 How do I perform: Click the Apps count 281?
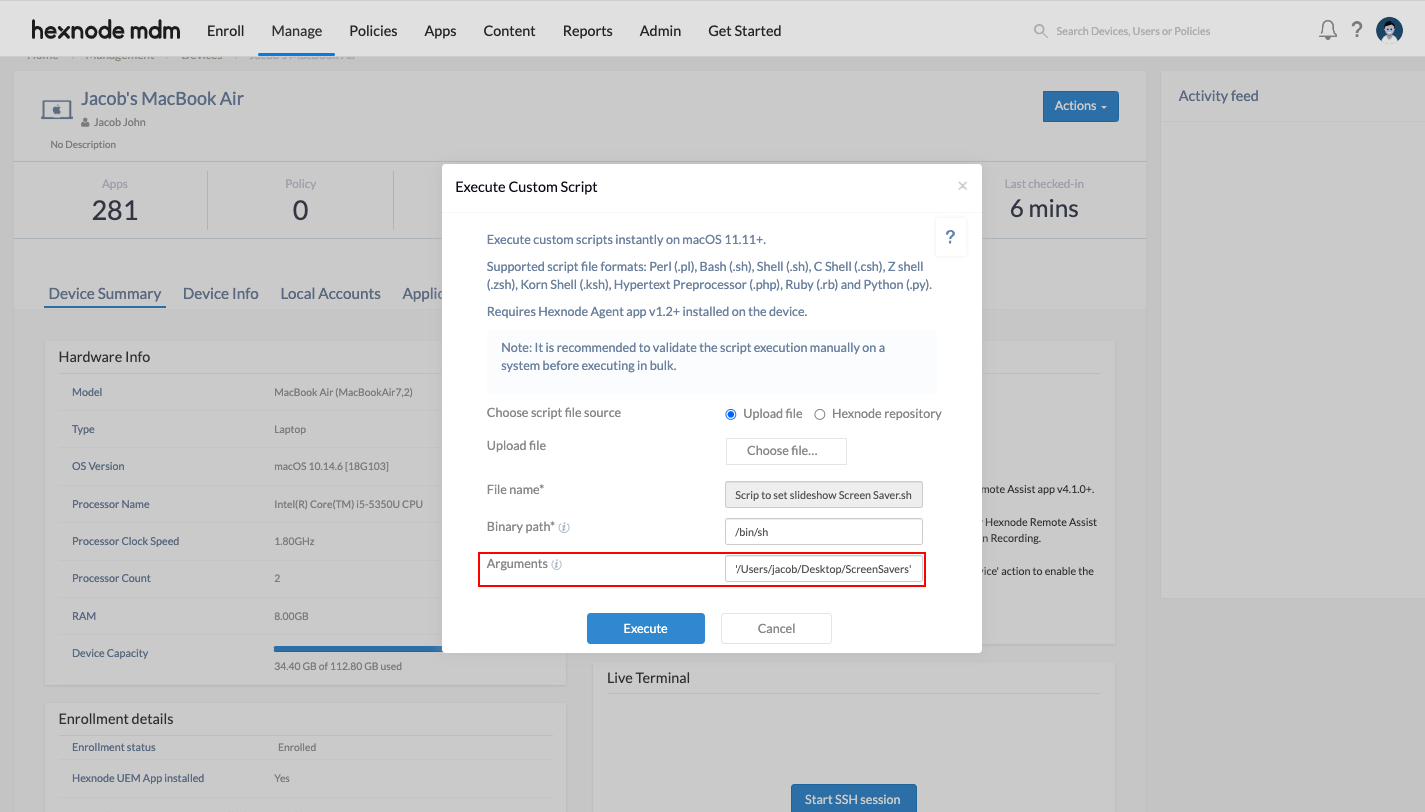click(x=115, y=210)
